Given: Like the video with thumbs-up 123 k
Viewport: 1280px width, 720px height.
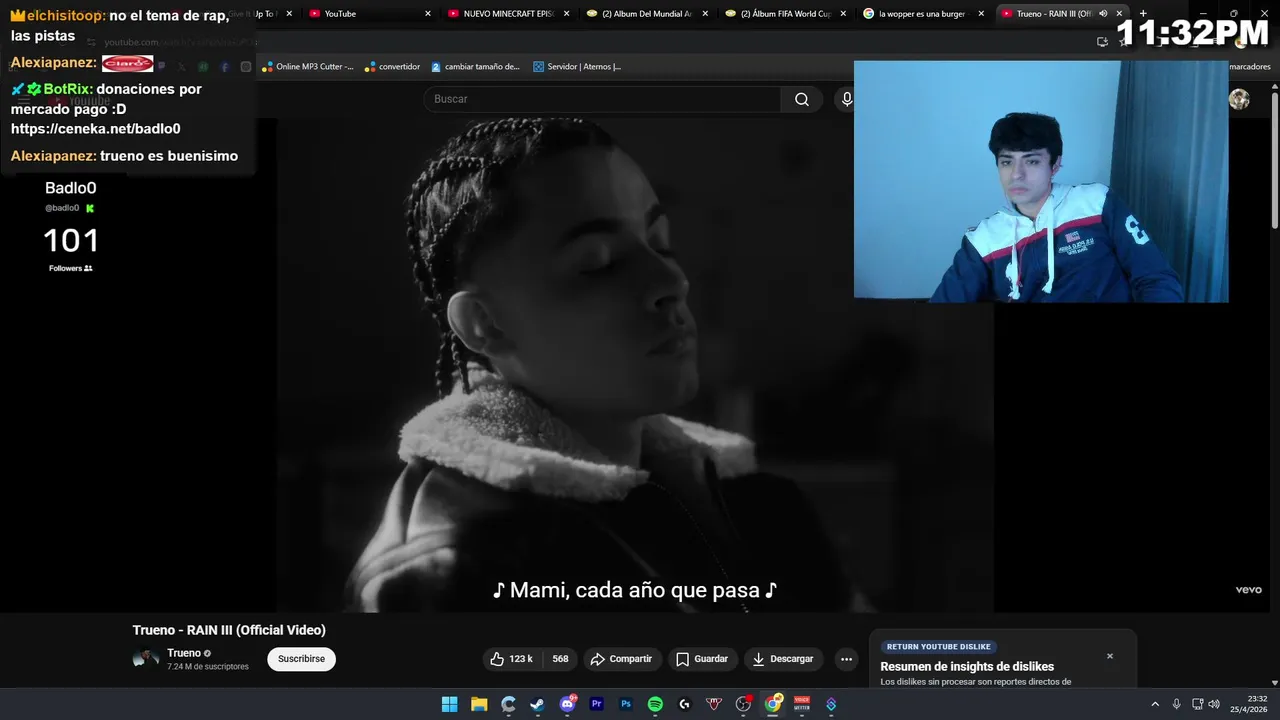Looking at the screenshot, I should click(511, 659).
